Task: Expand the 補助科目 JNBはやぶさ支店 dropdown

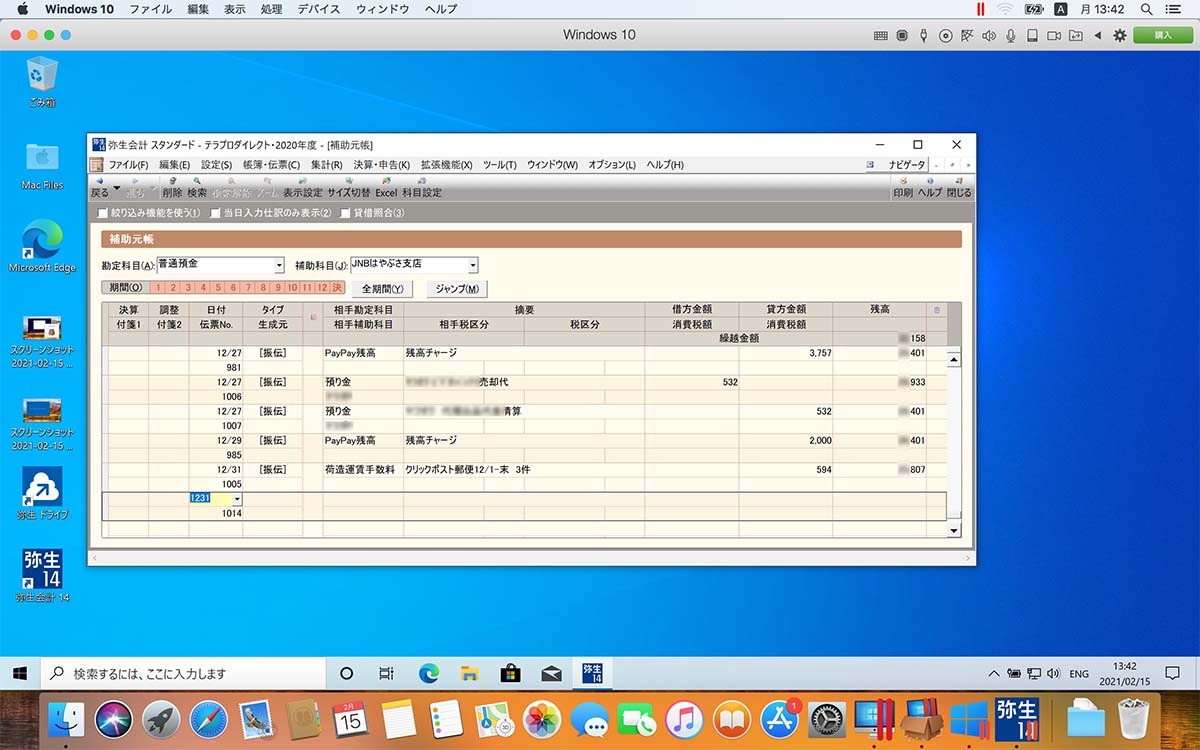Action: [473, 266]
